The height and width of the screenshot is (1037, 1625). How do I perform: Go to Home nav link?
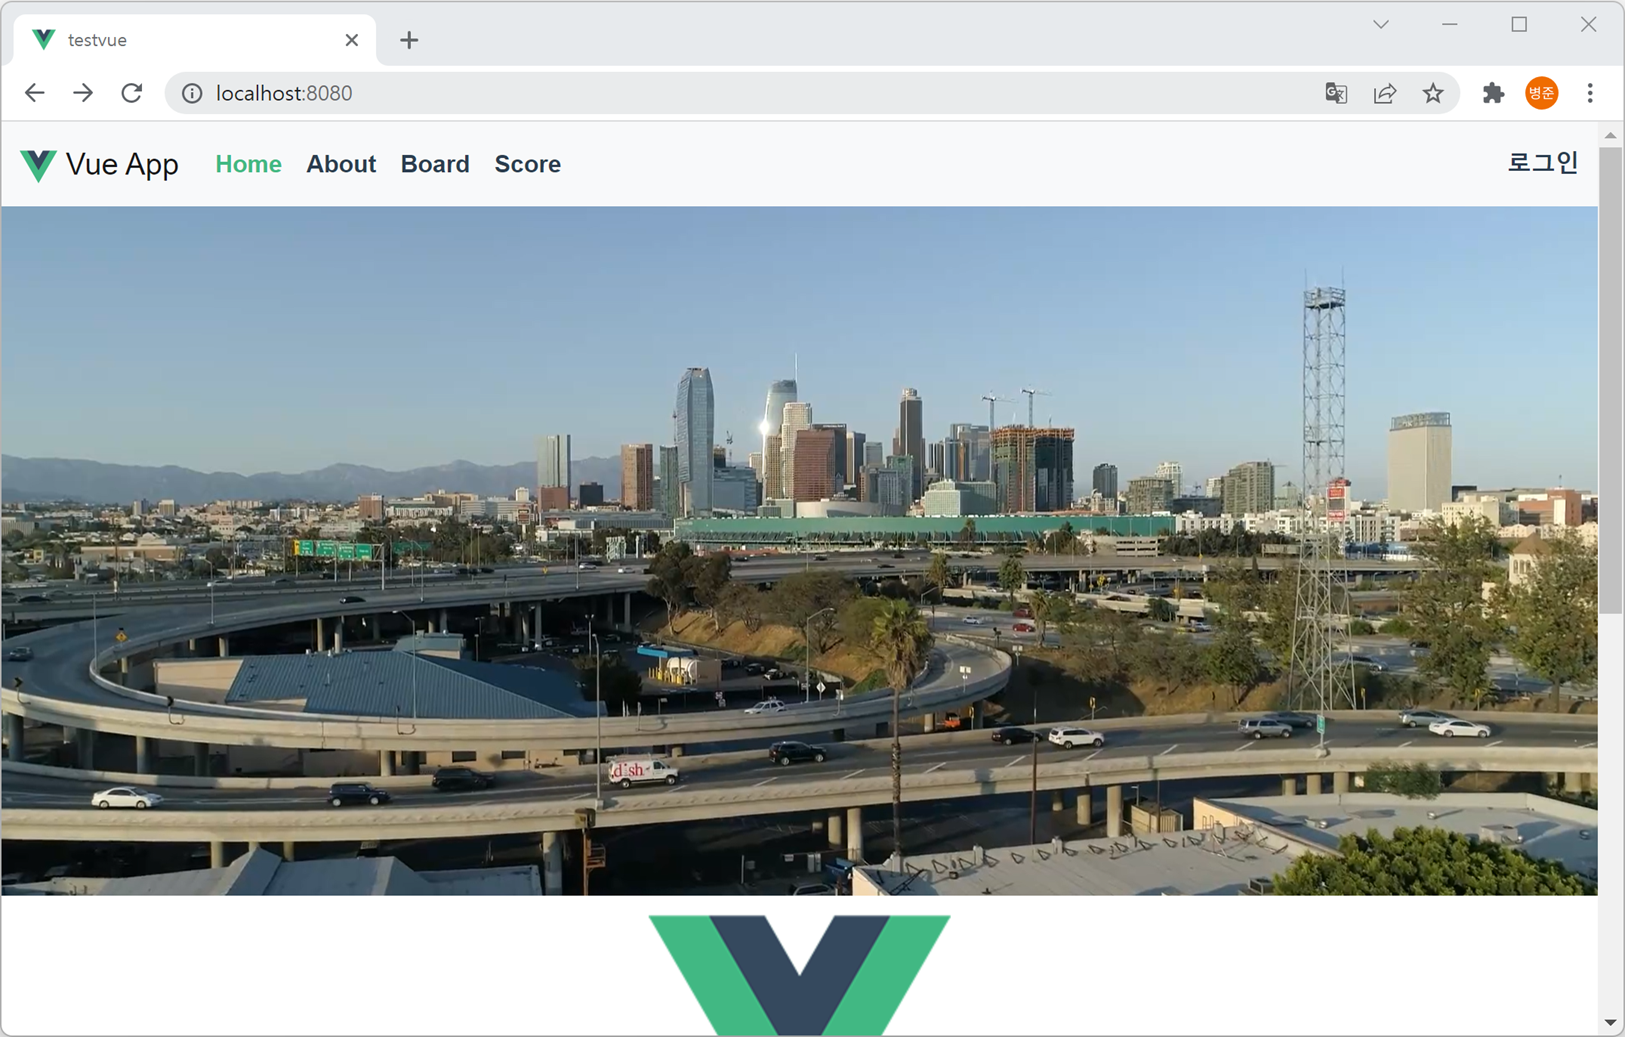point(249,164)
